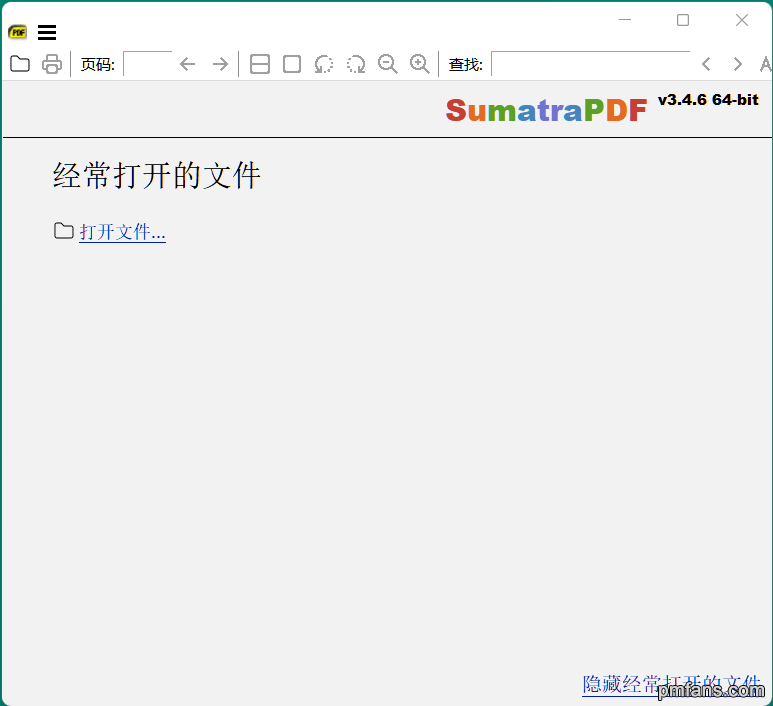Go to previous page arrow

187,64
